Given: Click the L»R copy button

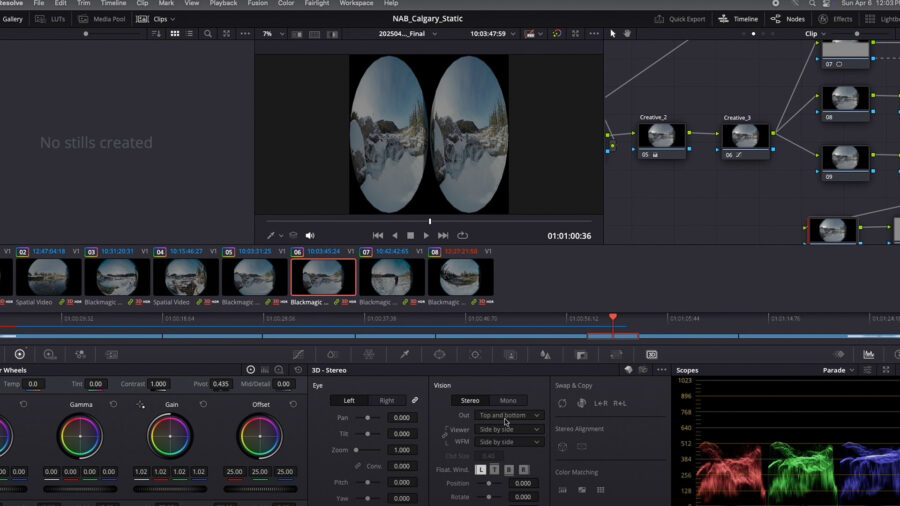Looking at the screenshot, I should tap(600, 403).
